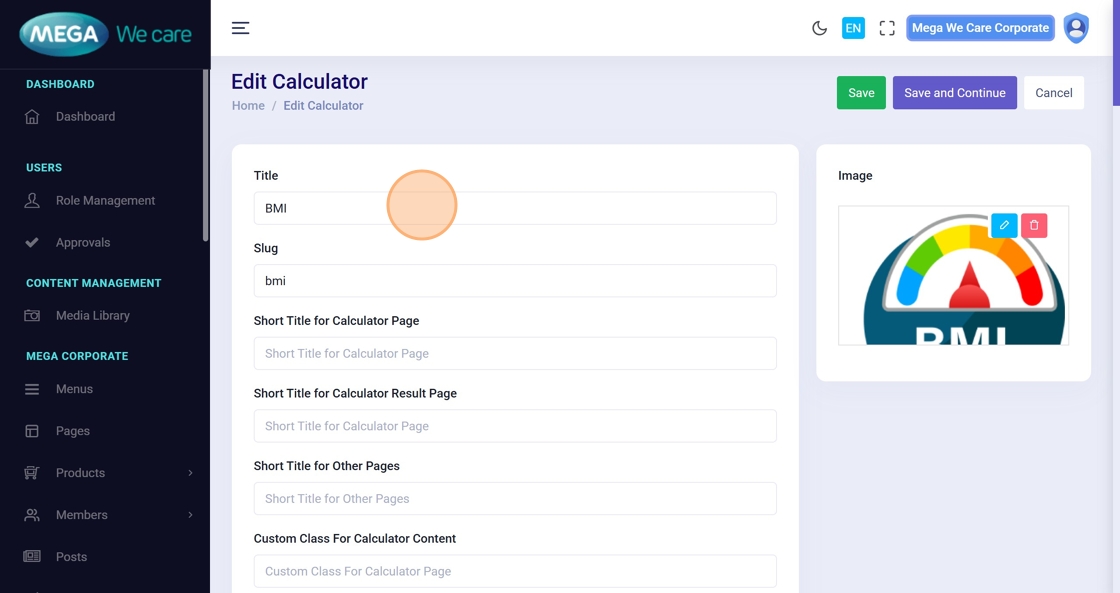Image resolution: width=1120 pixels, height=593 pixels.
Task: Open the user profile avatar icon
Action: coord(1076,28)
